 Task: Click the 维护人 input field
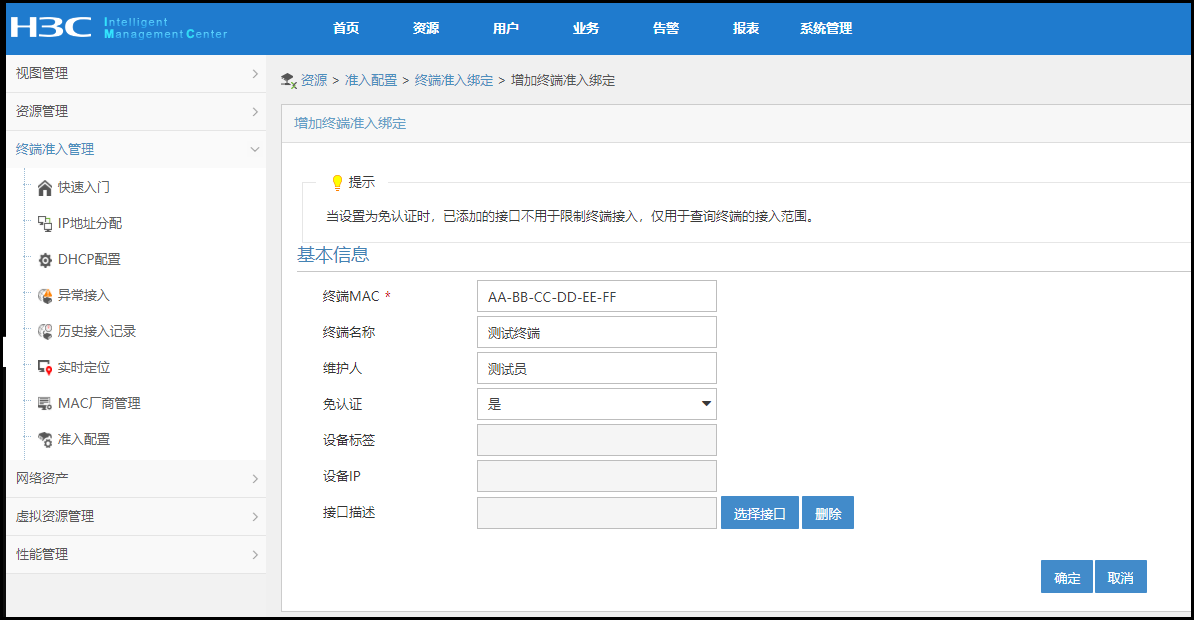[x=597, y=368]
